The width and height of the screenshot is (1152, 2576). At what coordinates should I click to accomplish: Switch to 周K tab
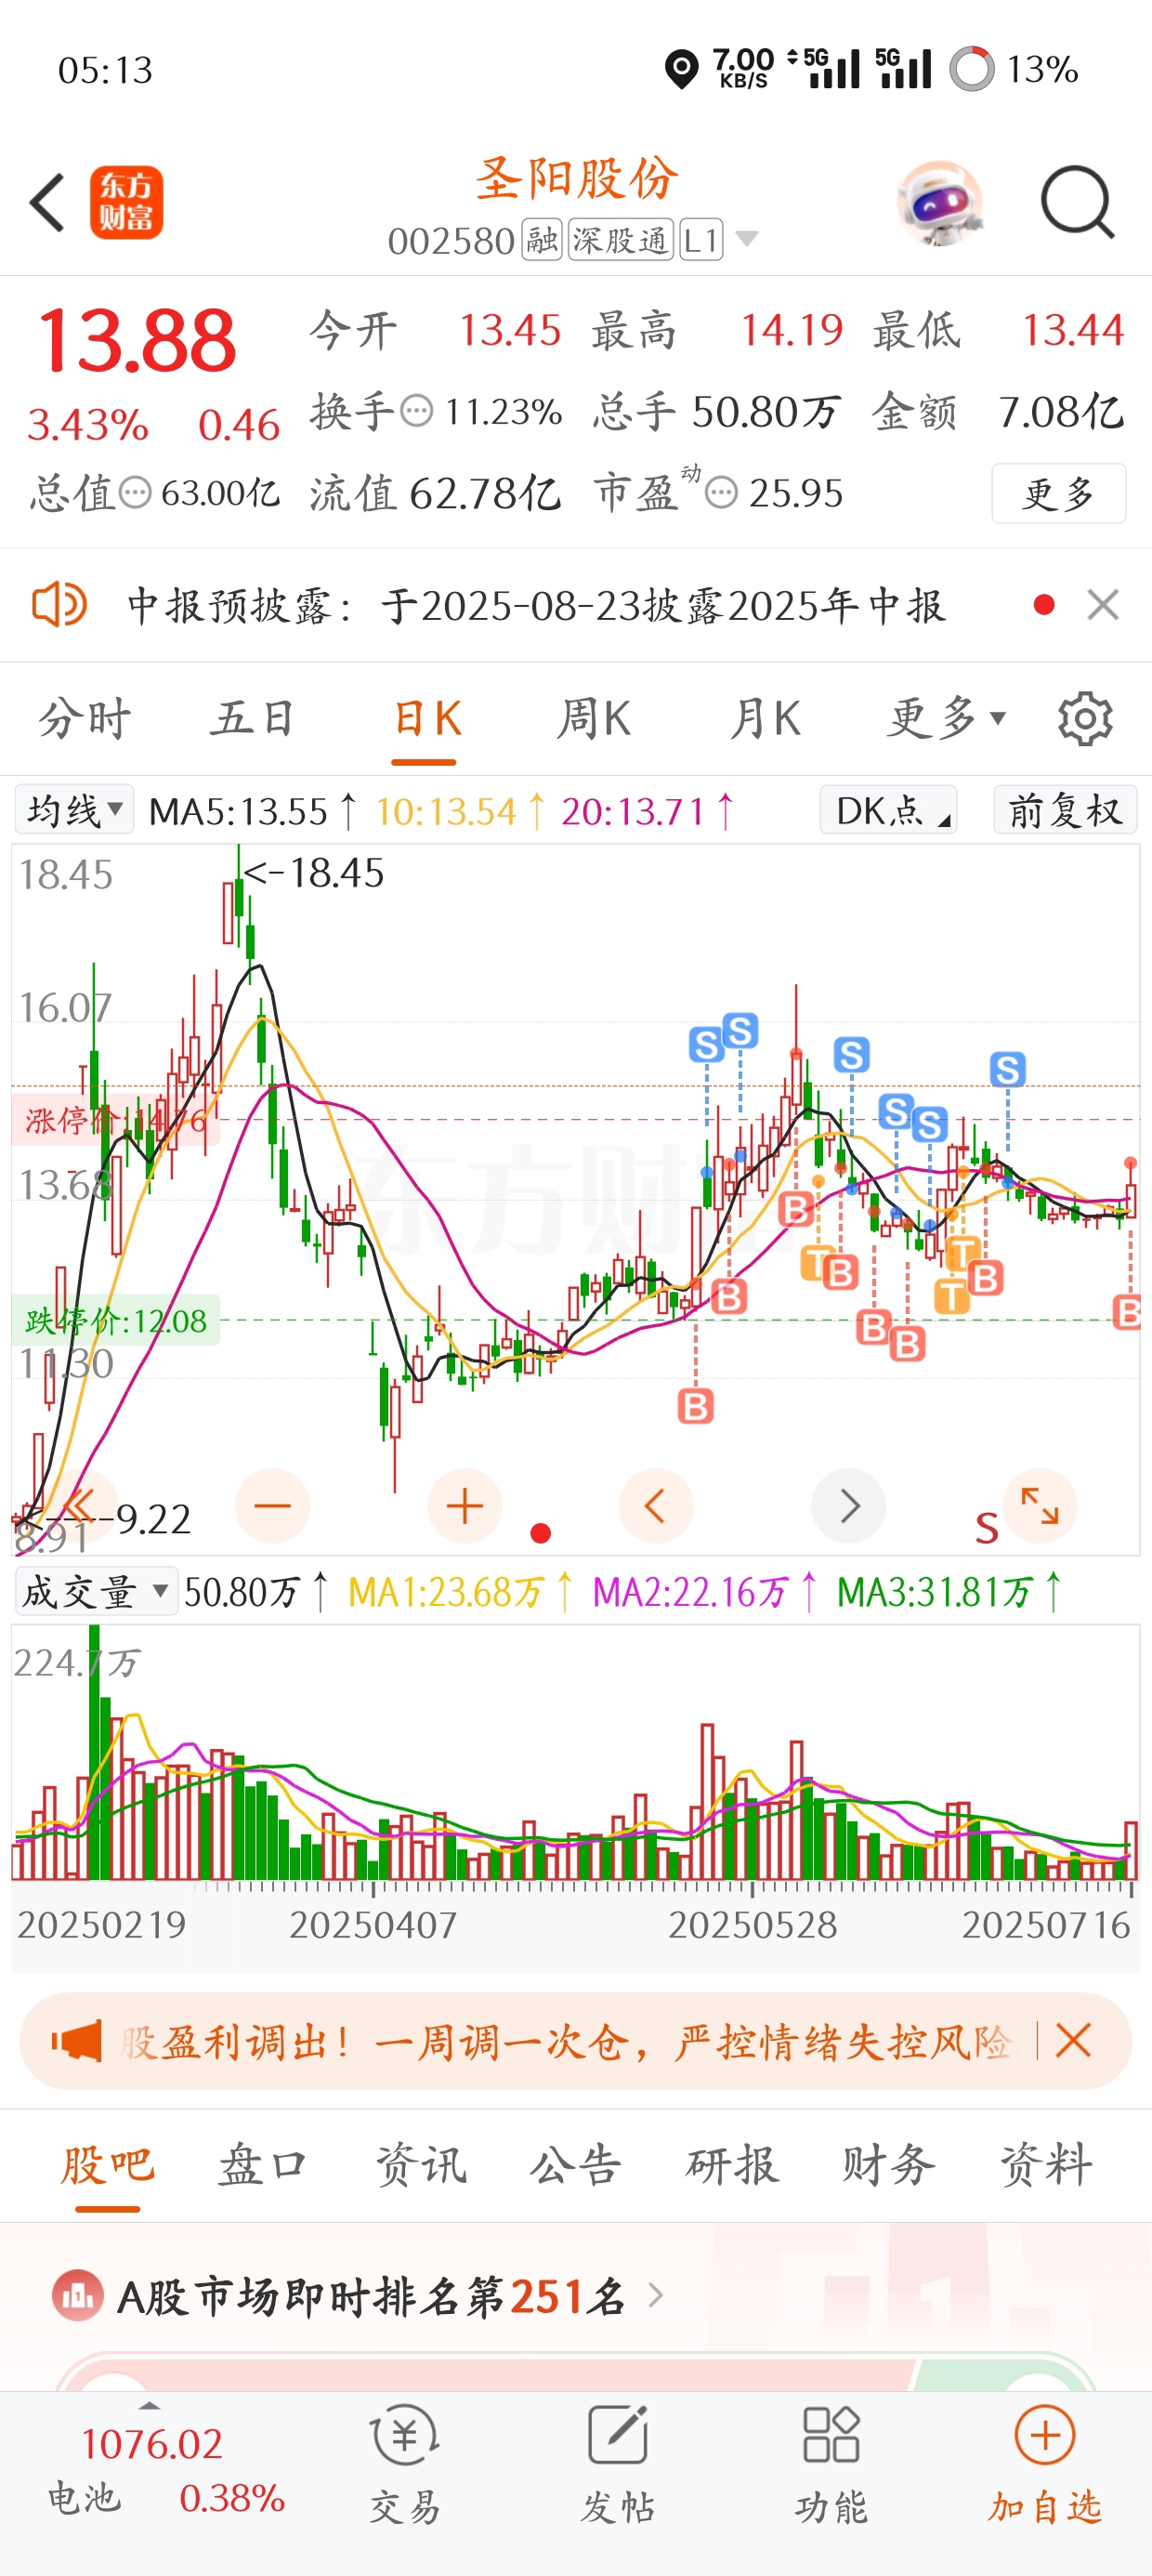[x=594, y=718]
